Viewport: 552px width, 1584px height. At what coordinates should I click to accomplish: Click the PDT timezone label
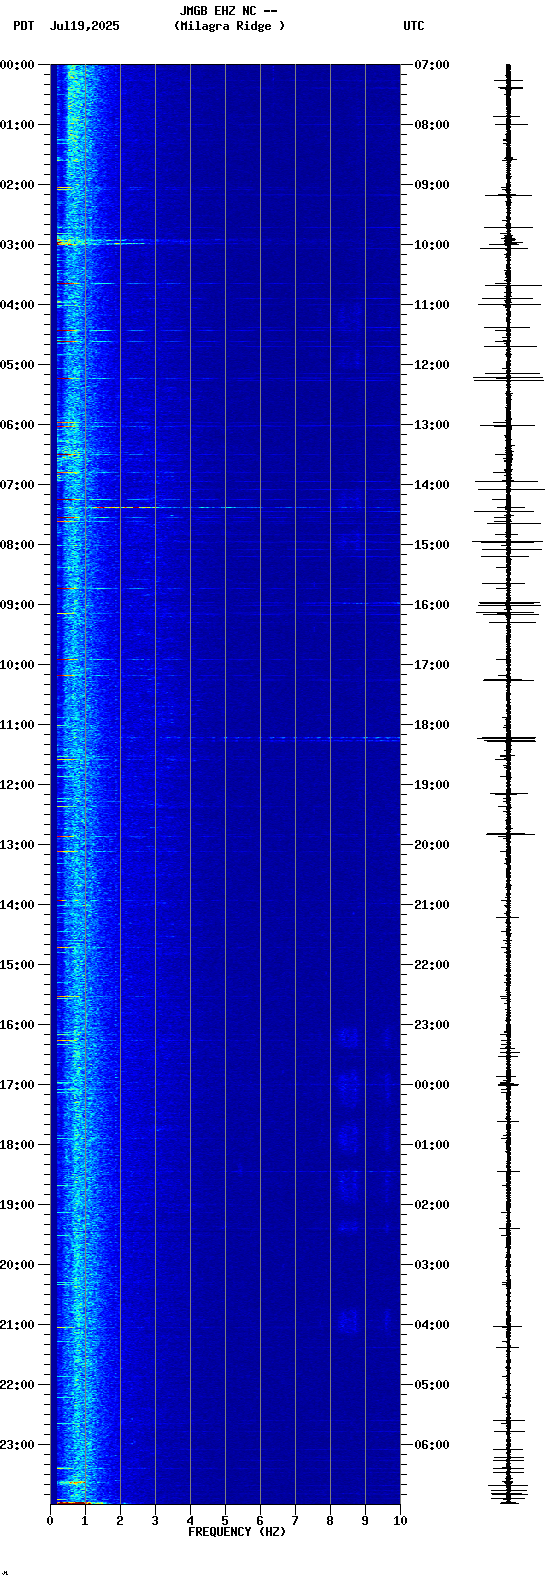click(24, 26)
